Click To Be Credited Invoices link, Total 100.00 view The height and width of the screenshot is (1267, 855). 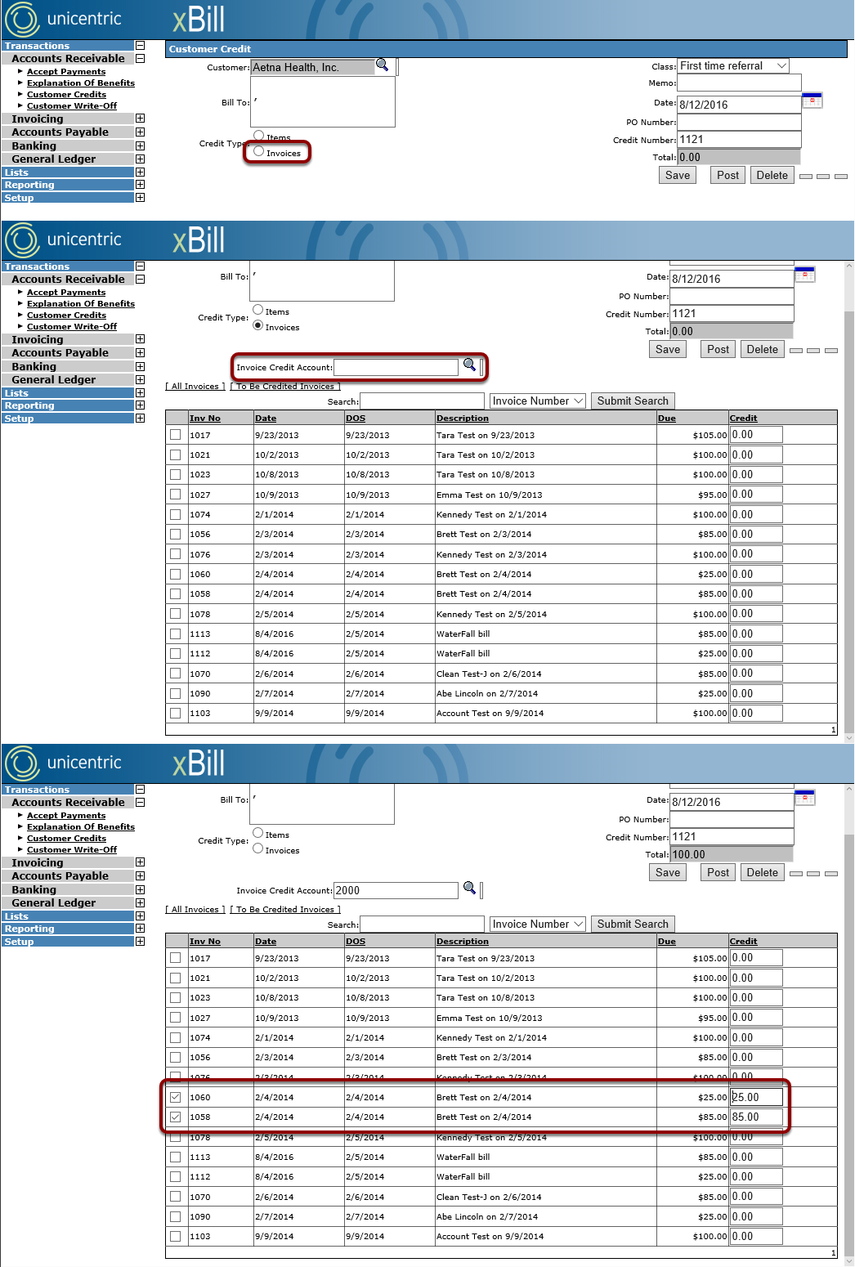point(285,909)
